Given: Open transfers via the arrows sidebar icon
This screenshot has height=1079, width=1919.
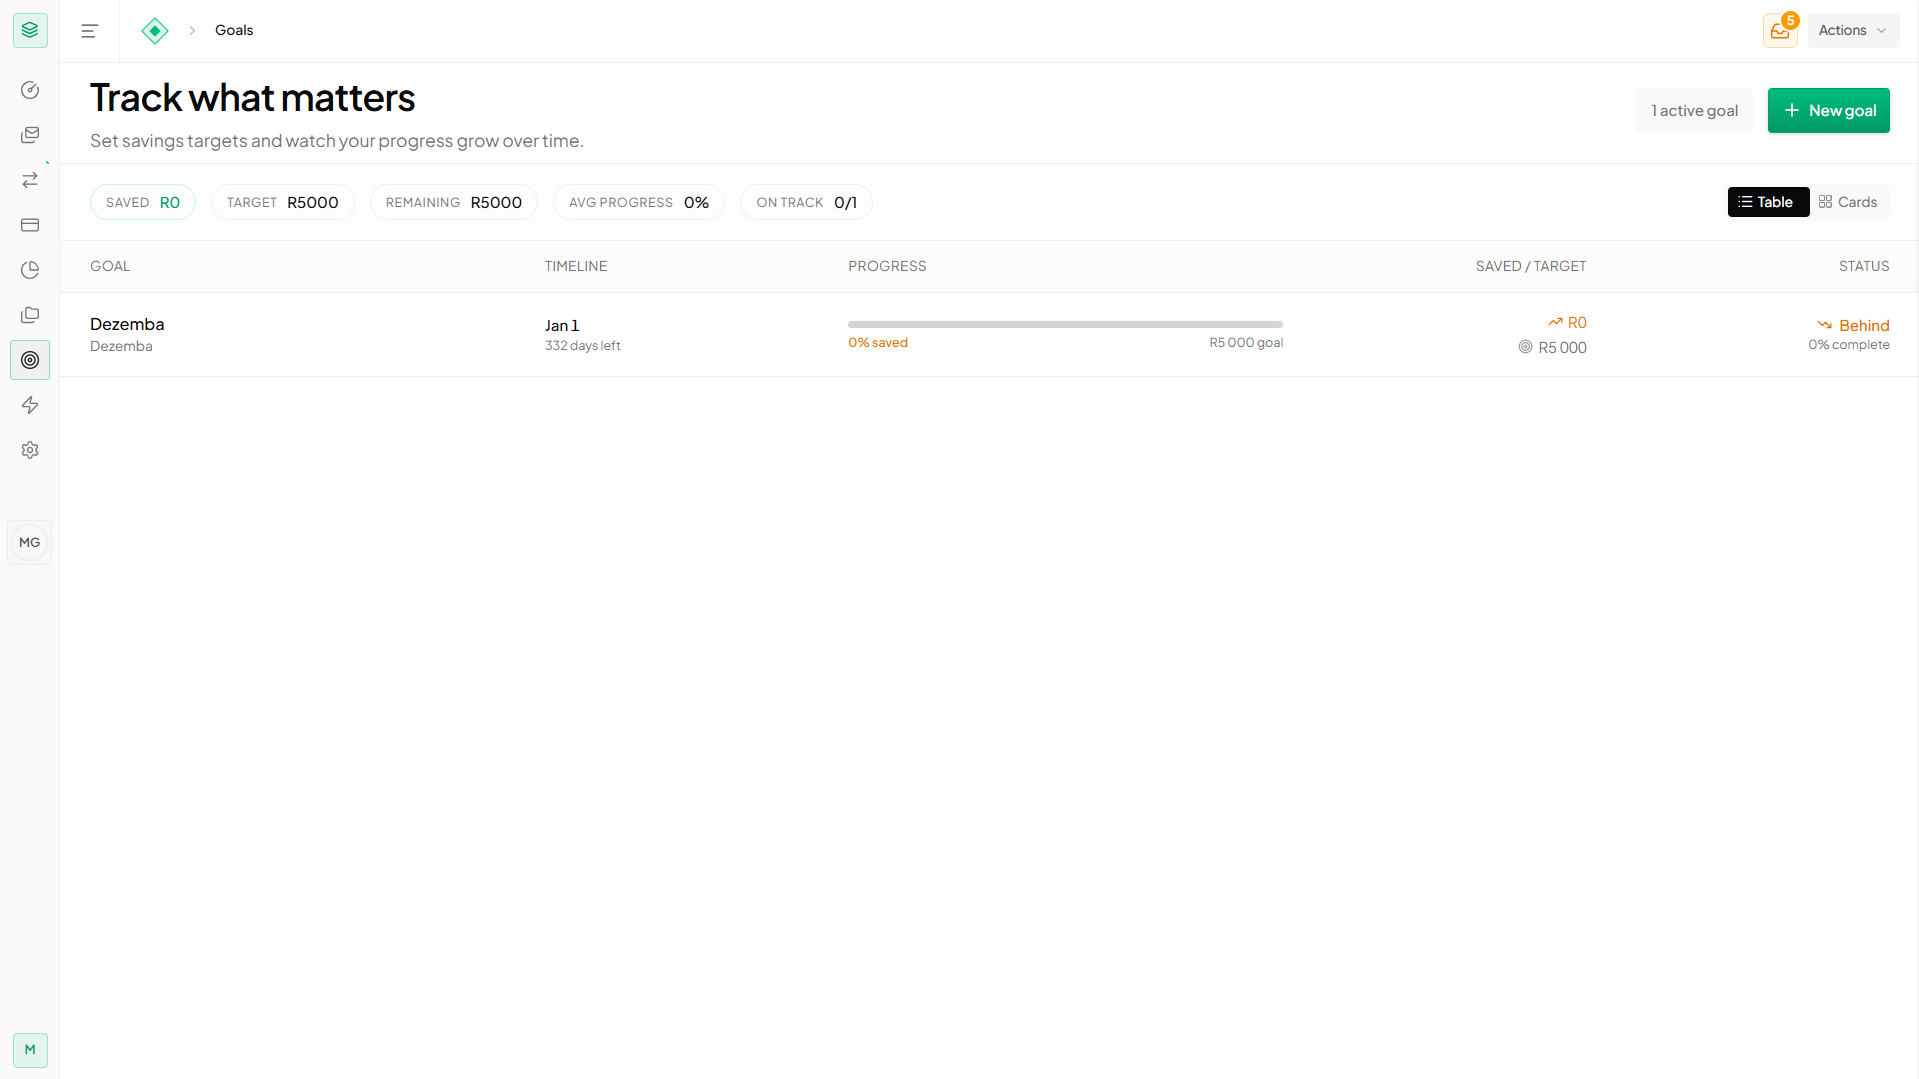Looking at the screenshot, I should [29, 180].
